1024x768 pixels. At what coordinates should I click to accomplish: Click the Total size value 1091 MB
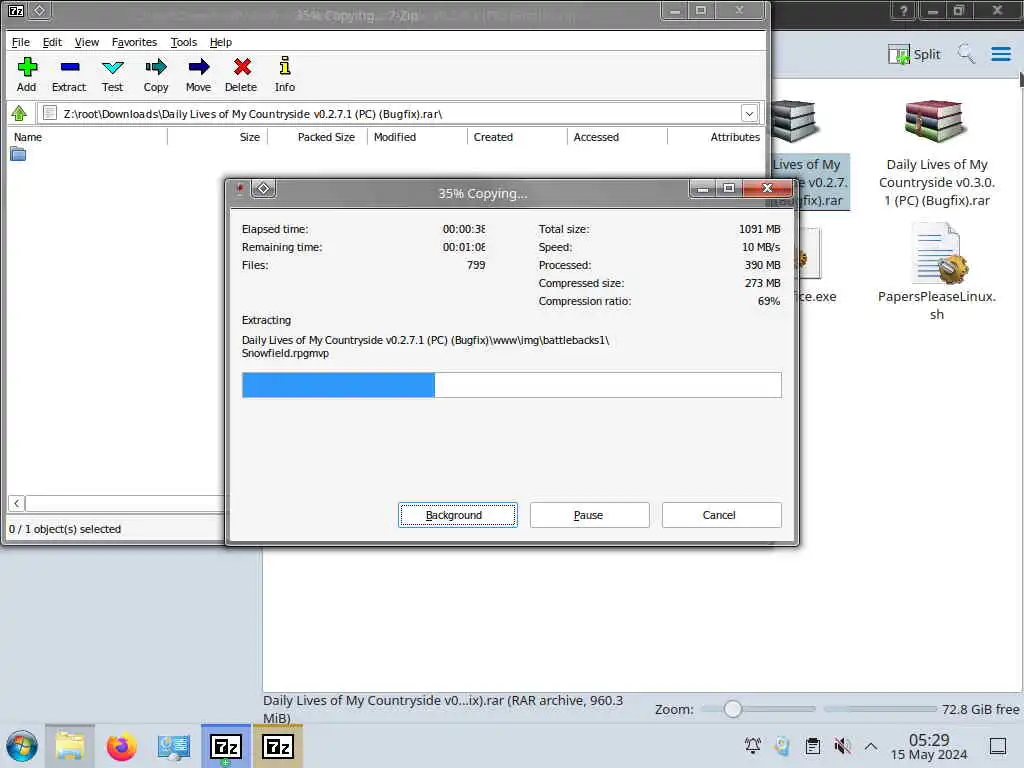[x=760, y=229]
